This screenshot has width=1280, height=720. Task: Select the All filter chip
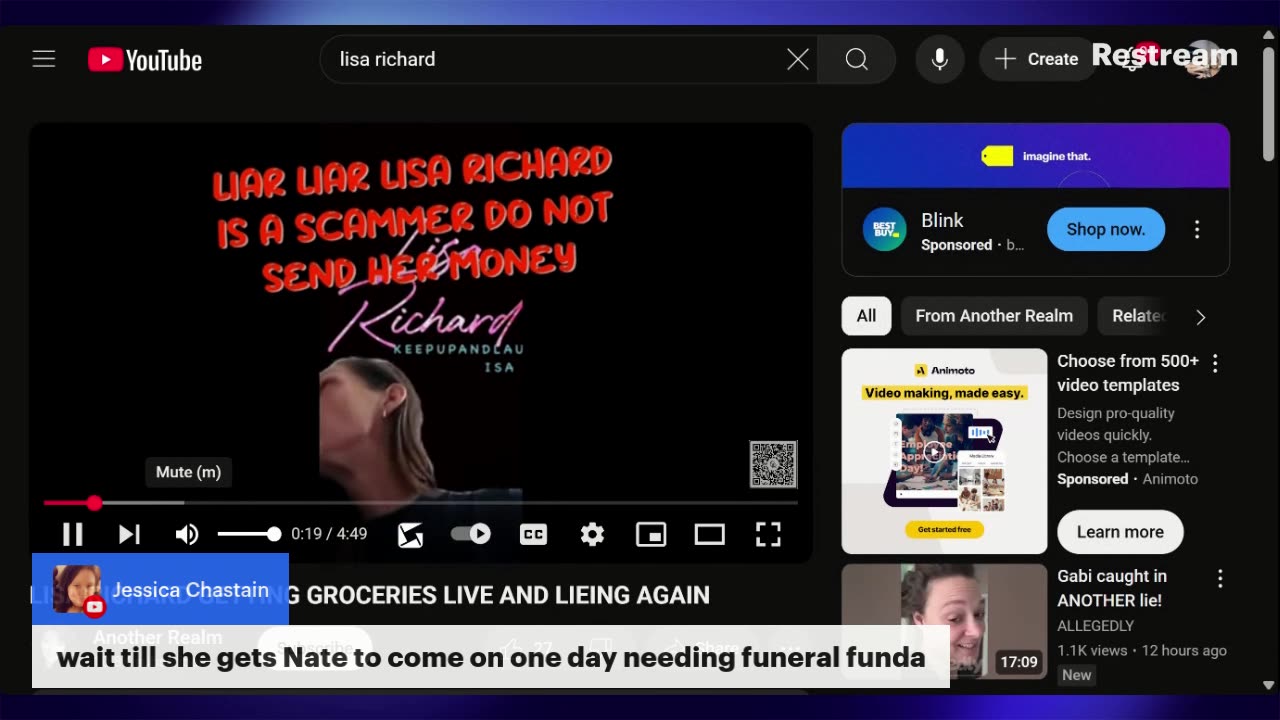866,316
